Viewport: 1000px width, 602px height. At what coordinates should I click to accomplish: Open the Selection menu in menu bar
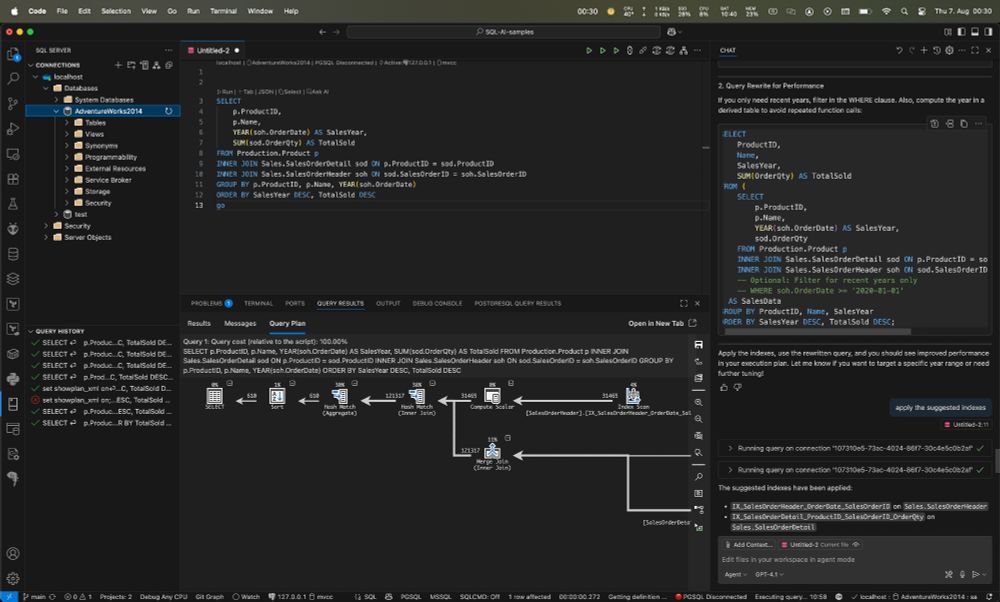[x=116, y=11]
